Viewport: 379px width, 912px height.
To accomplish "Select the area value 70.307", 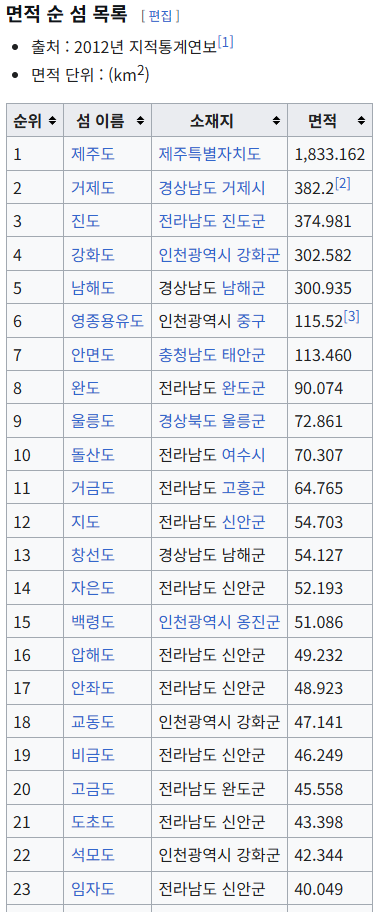I will [x=319, y=455].
